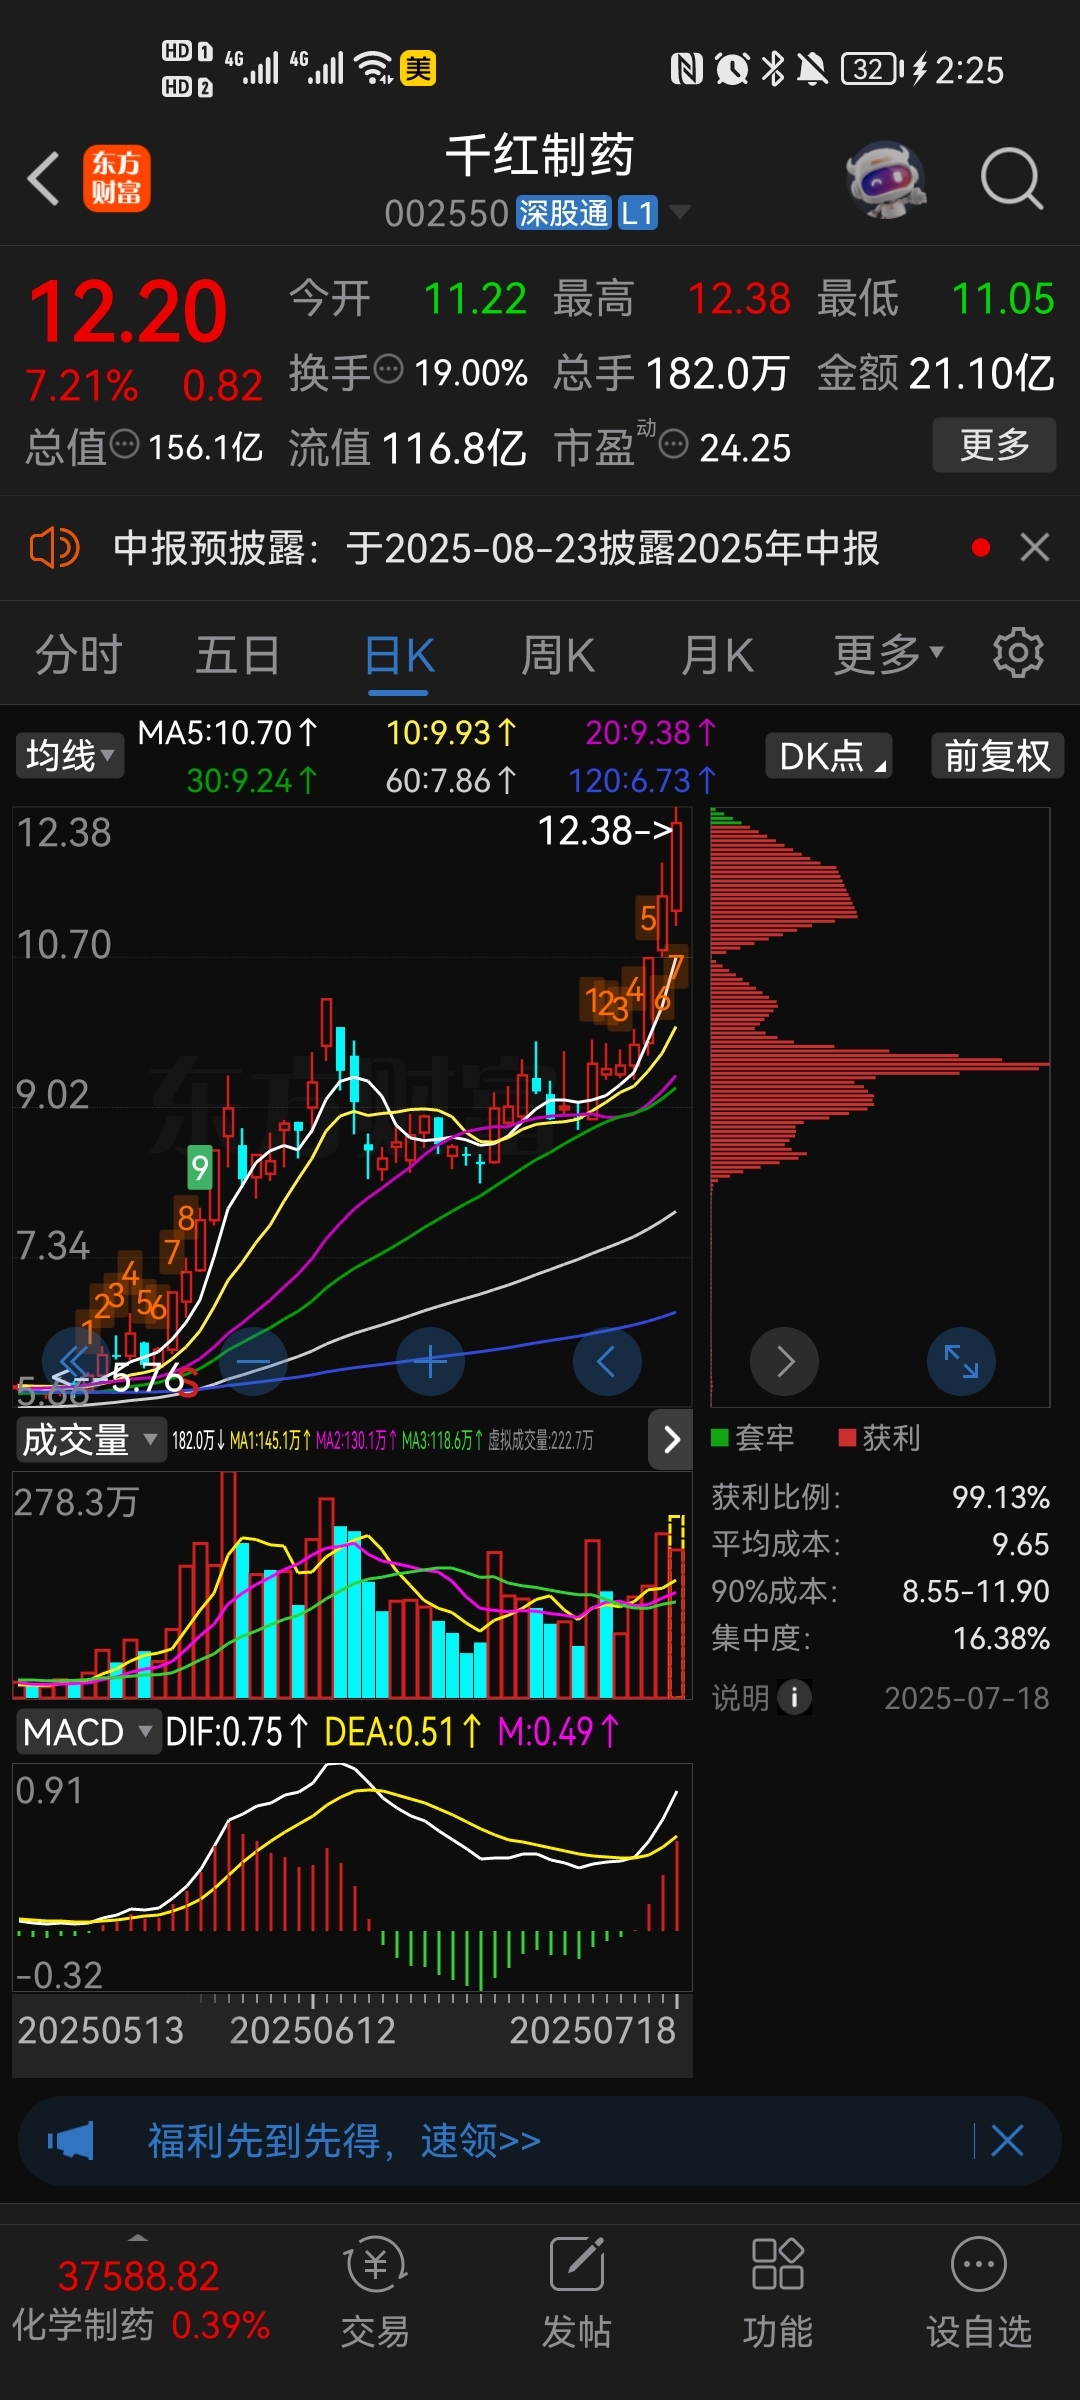This screenshot has height=2400, width=1080.
Task: Open the 东方财富 logo home icon
Action: point(117,179)
